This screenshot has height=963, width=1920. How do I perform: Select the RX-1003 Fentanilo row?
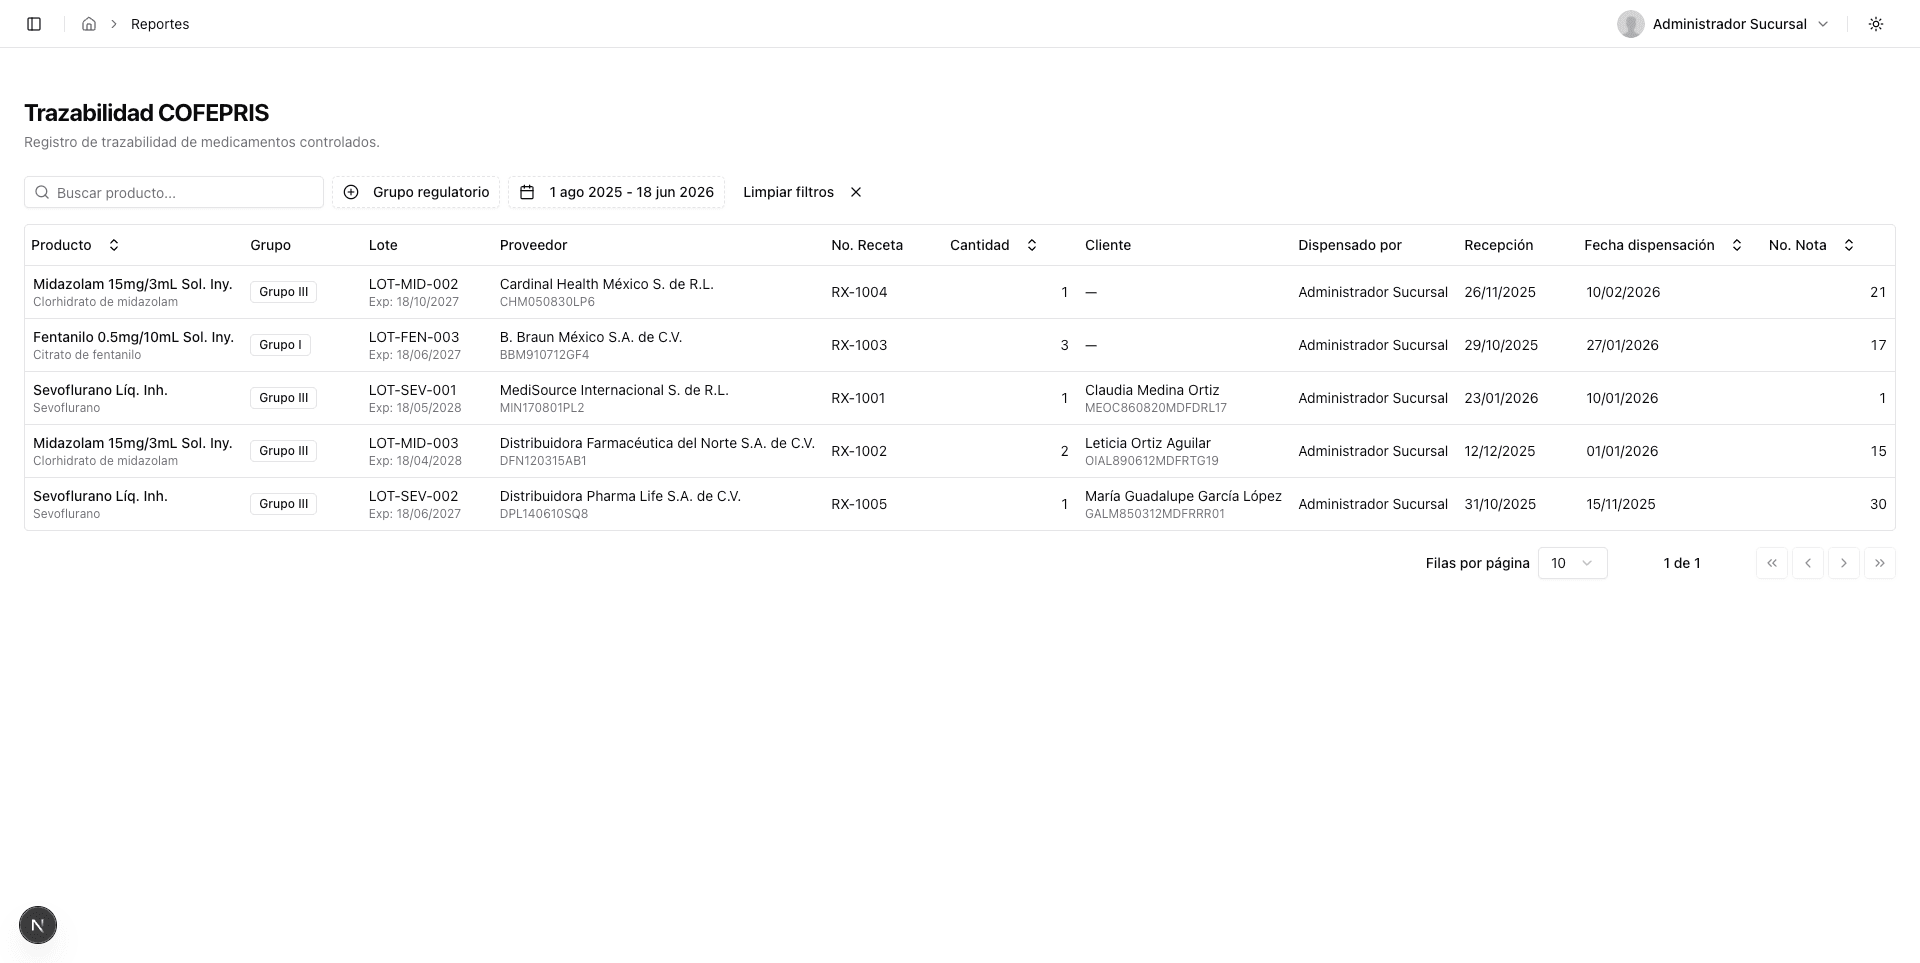click(x=960, y=345)
